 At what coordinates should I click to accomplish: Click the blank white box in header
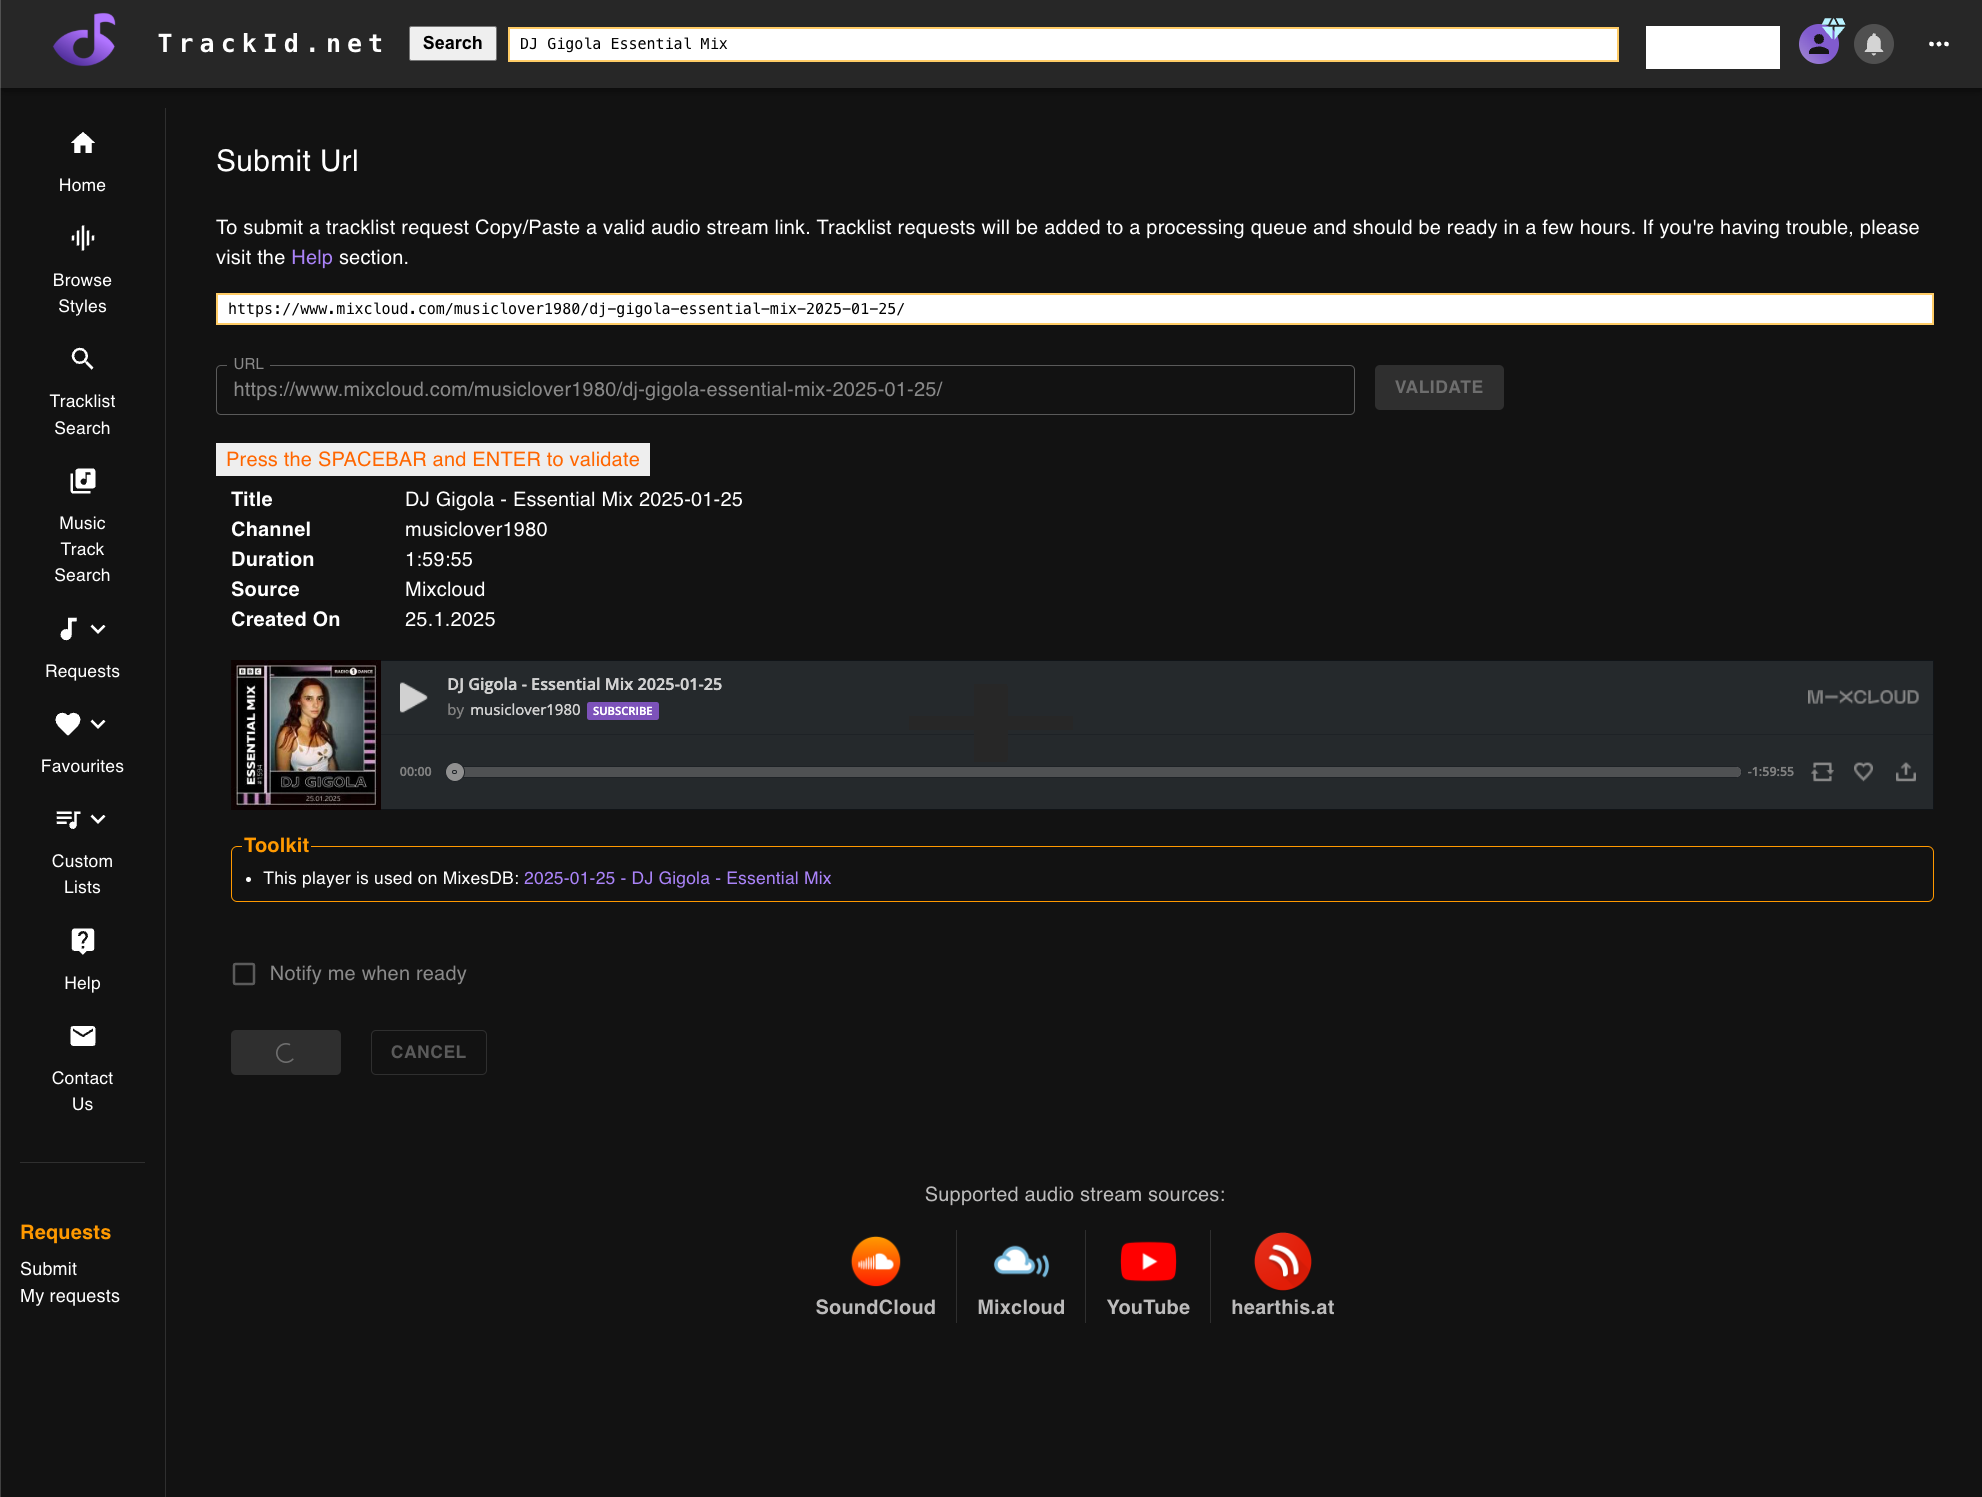1712,47
